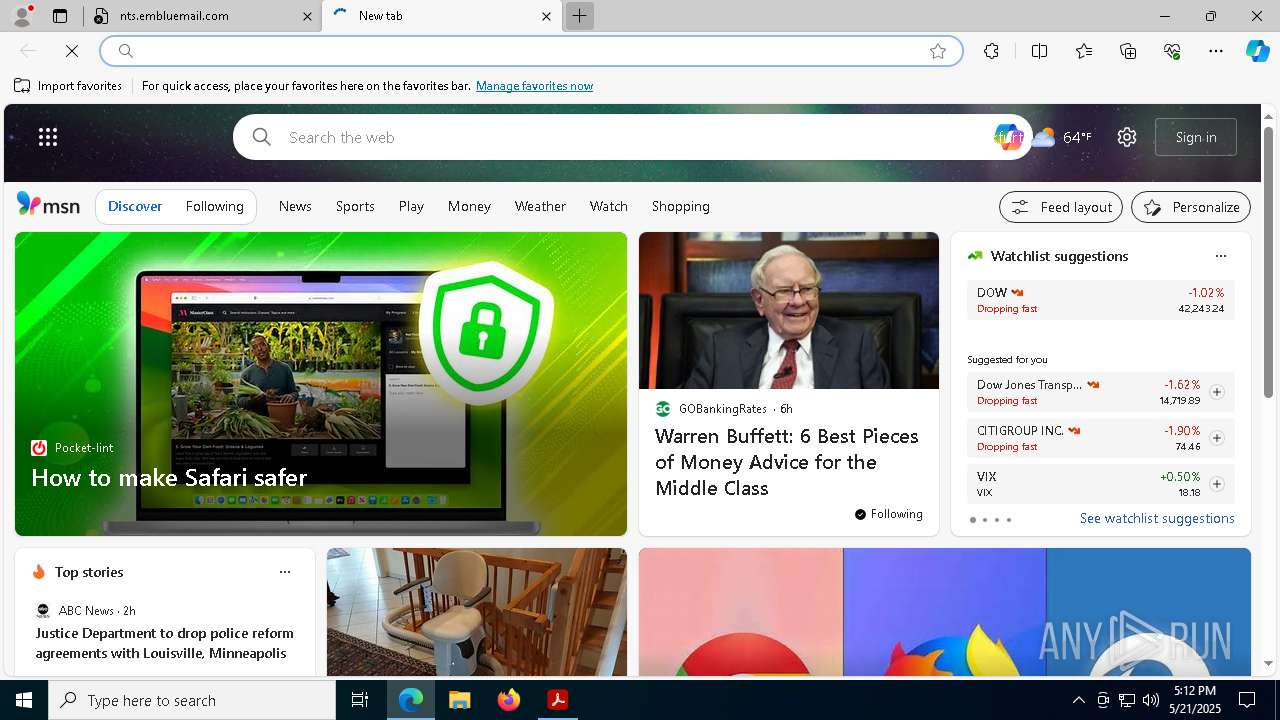Select the Following feed tab
Viewport: 1280px width, 720px height.
pos(214,206)
